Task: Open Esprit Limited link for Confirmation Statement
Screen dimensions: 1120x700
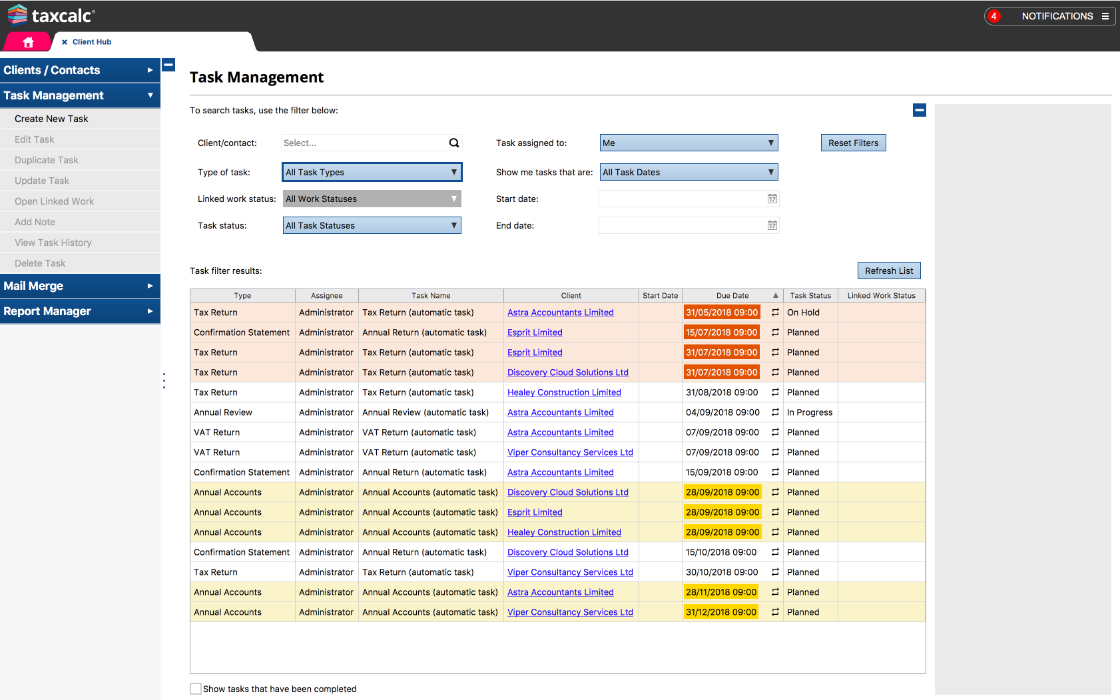Action: point(535,332)
